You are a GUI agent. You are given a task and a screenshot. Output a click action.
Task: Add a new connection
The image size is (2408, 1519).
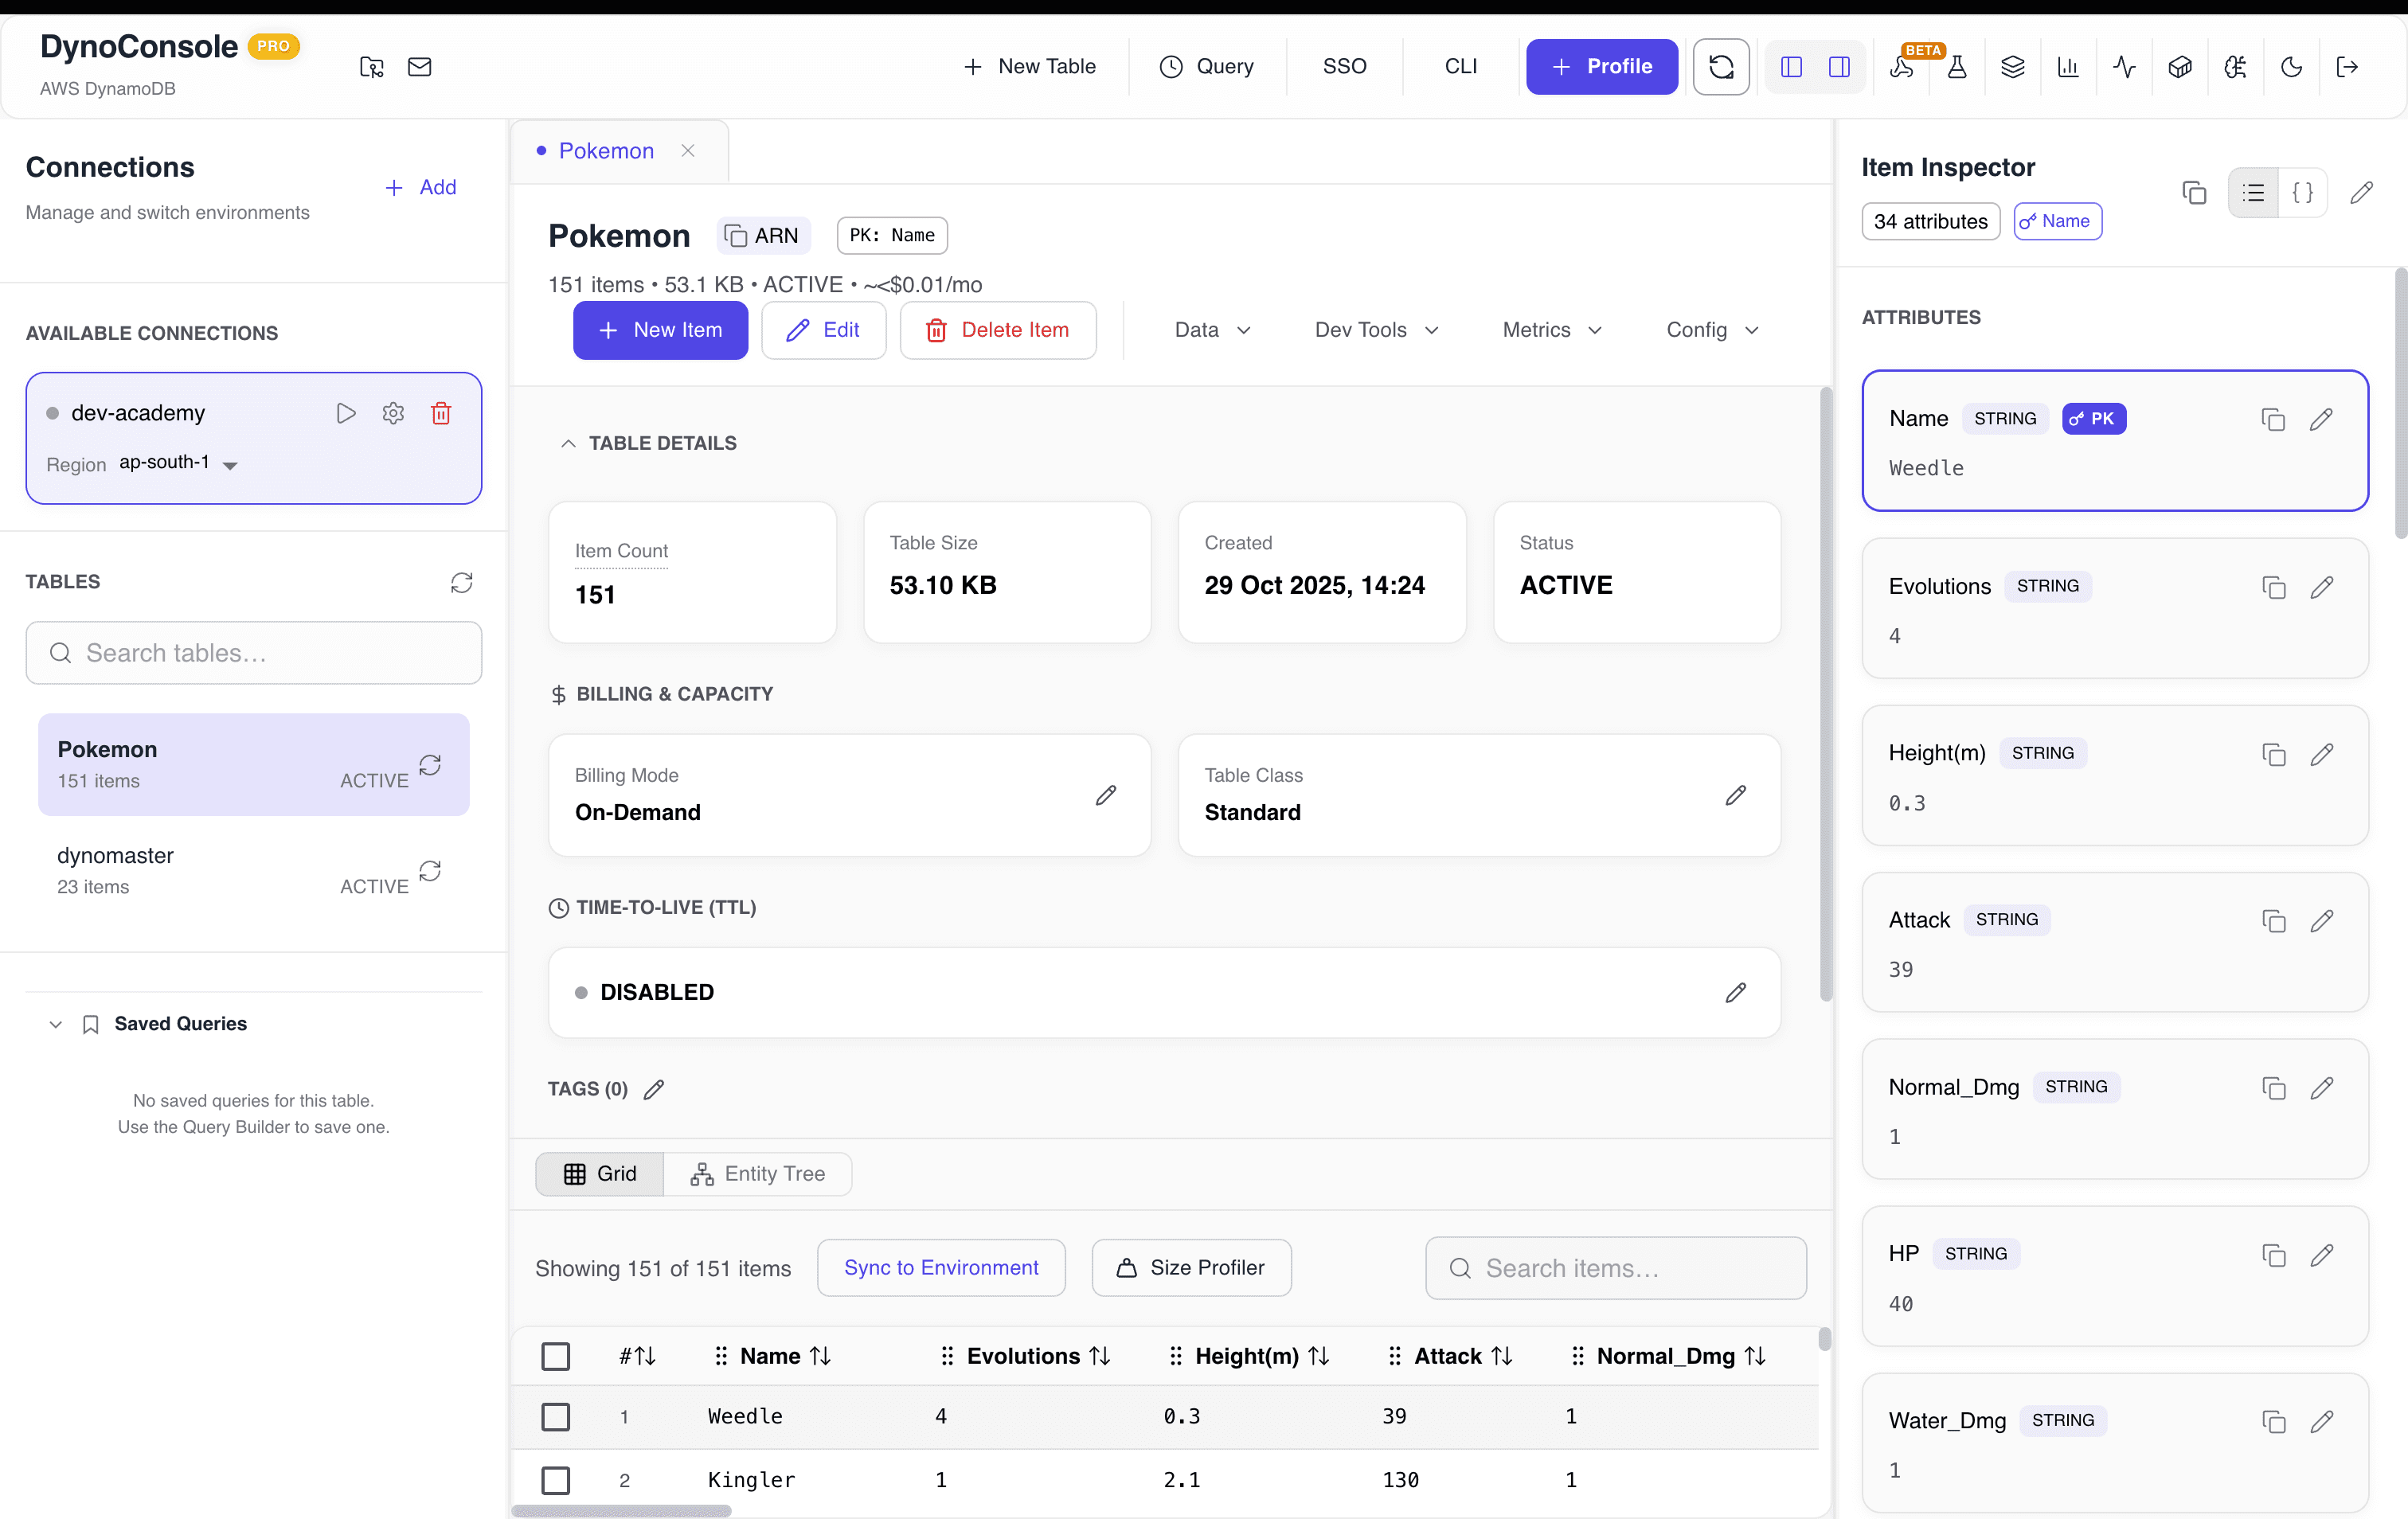[420, 188]
